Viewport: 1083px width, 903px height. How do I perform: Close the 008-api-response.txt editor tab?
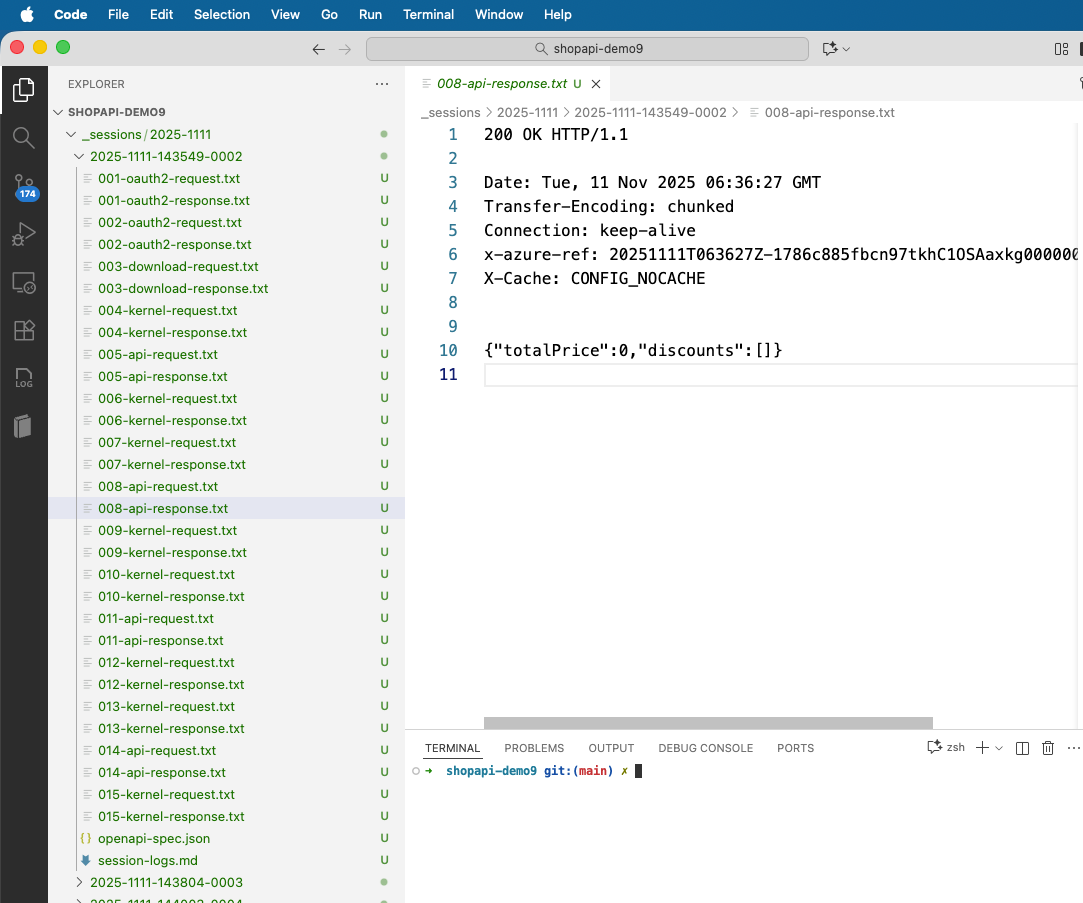coord(596,84)
